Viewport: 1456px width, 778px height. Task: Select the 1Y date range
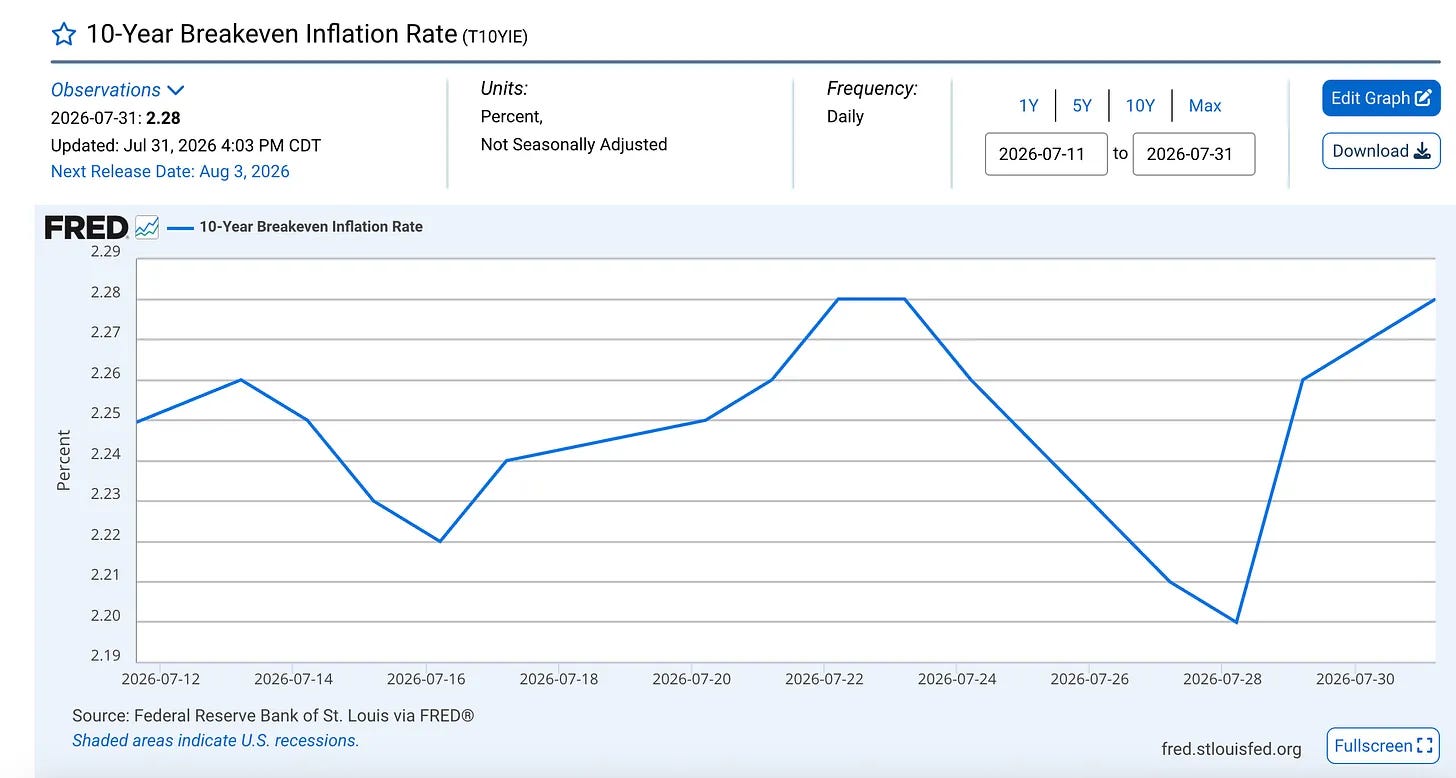tap(1028, 105)
